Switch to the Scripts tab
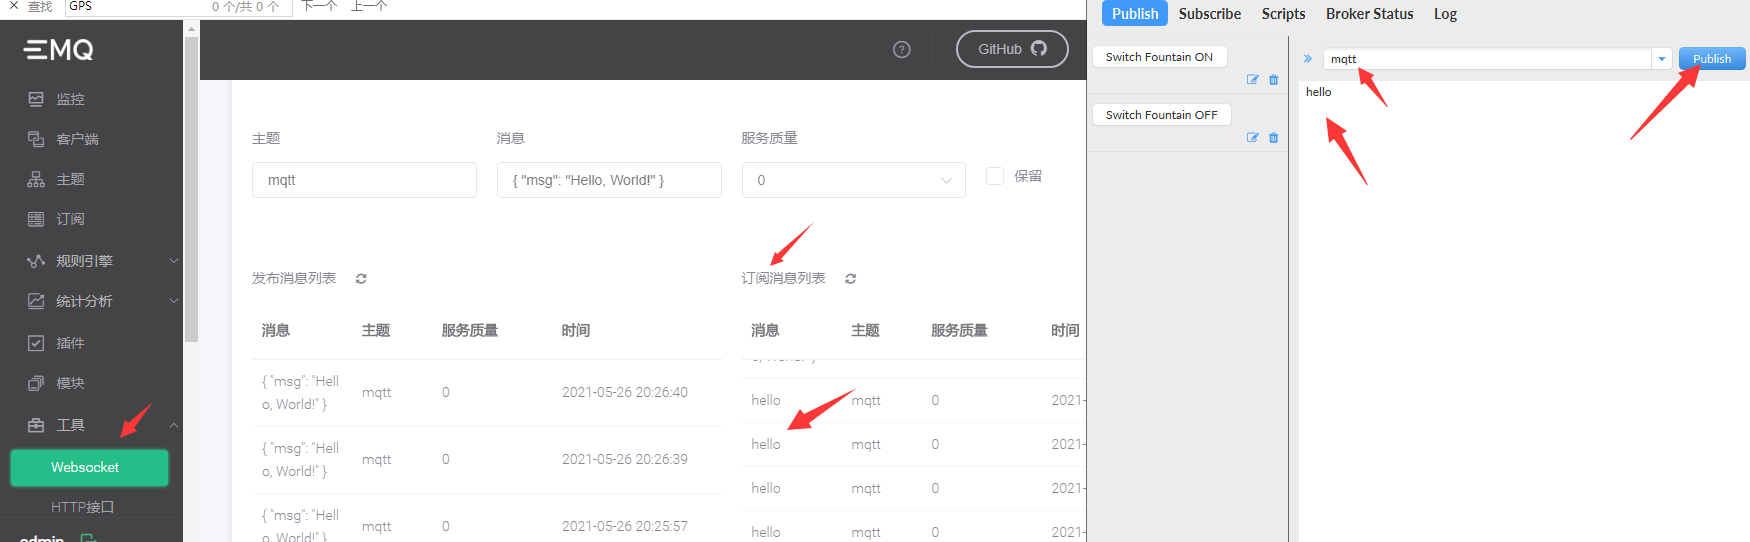Image resolution: width=1750 pixels, height=542 pixels. [x=1283, y=13]
